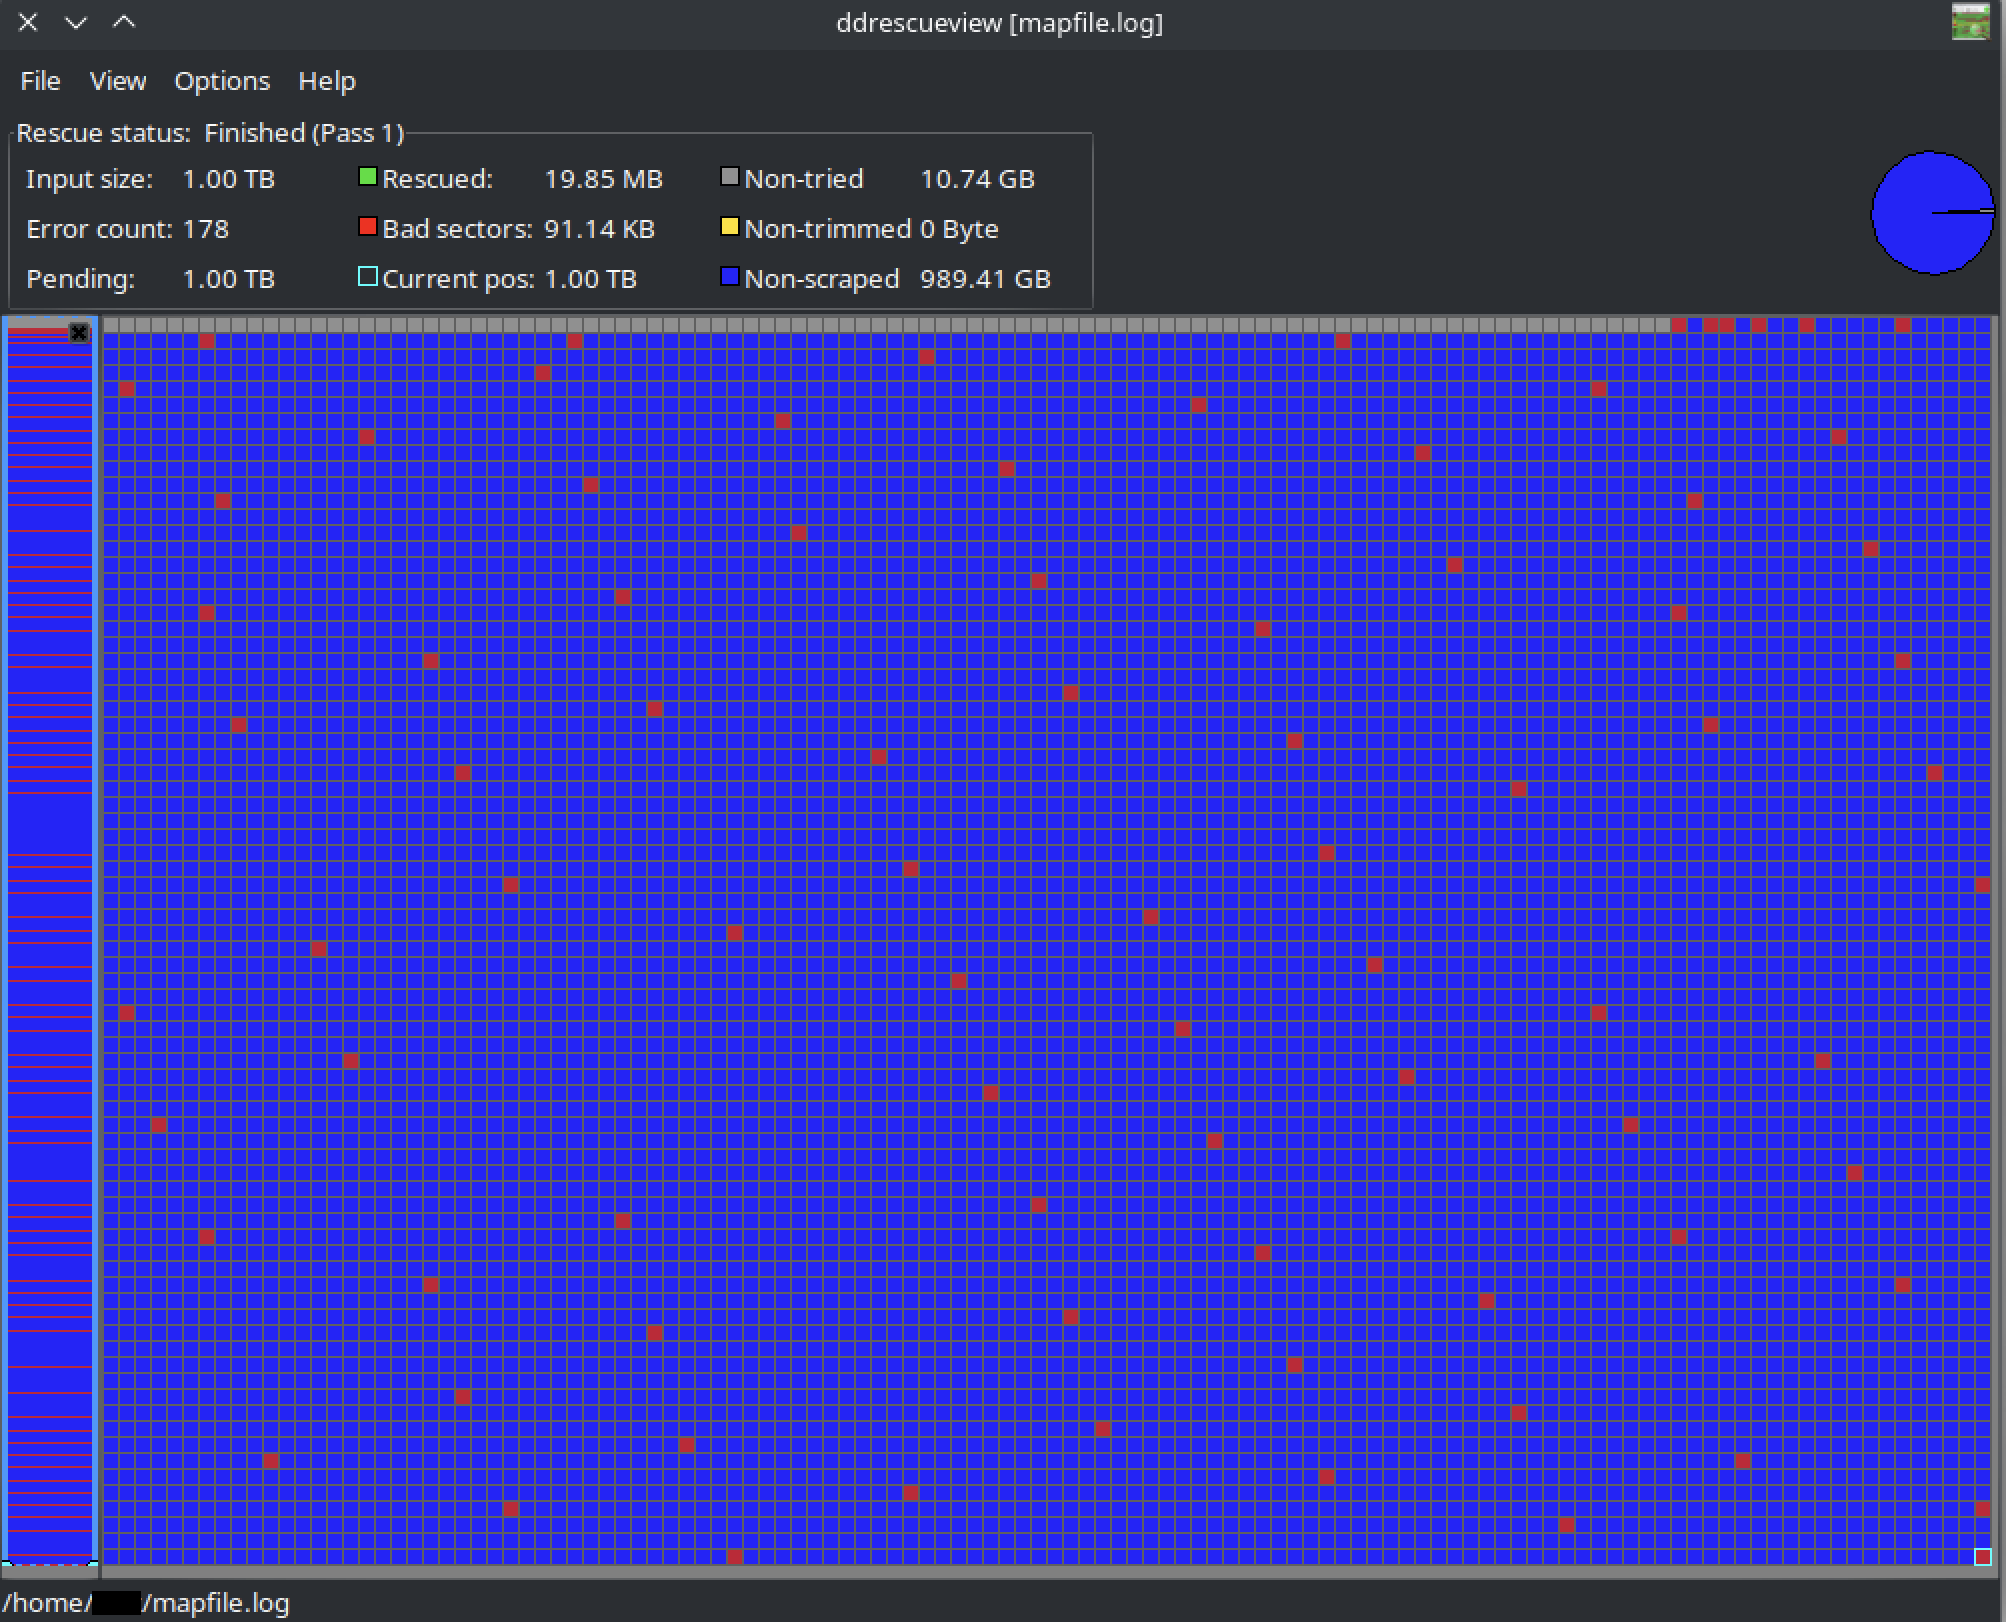Close the zoom bar with its X button

coord(79,332)
